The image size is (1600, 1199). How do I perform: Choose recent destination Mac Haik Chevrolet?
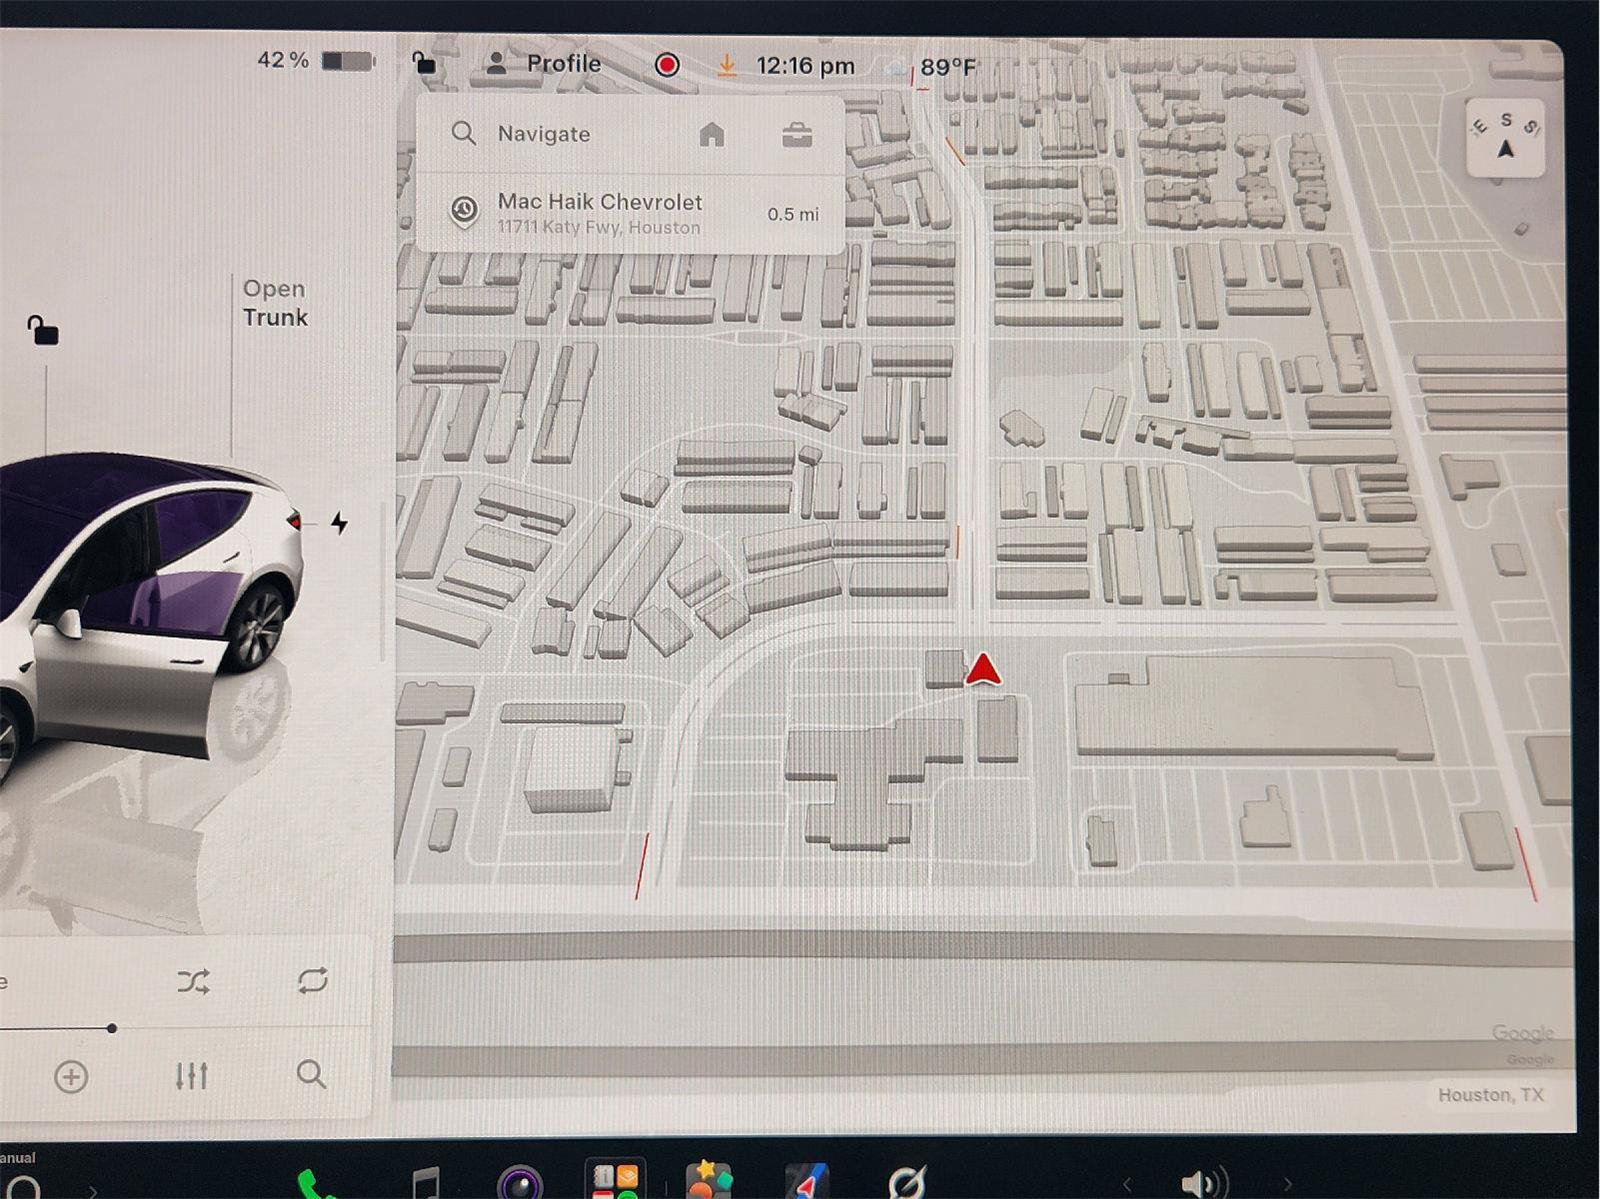pos(631,213)
